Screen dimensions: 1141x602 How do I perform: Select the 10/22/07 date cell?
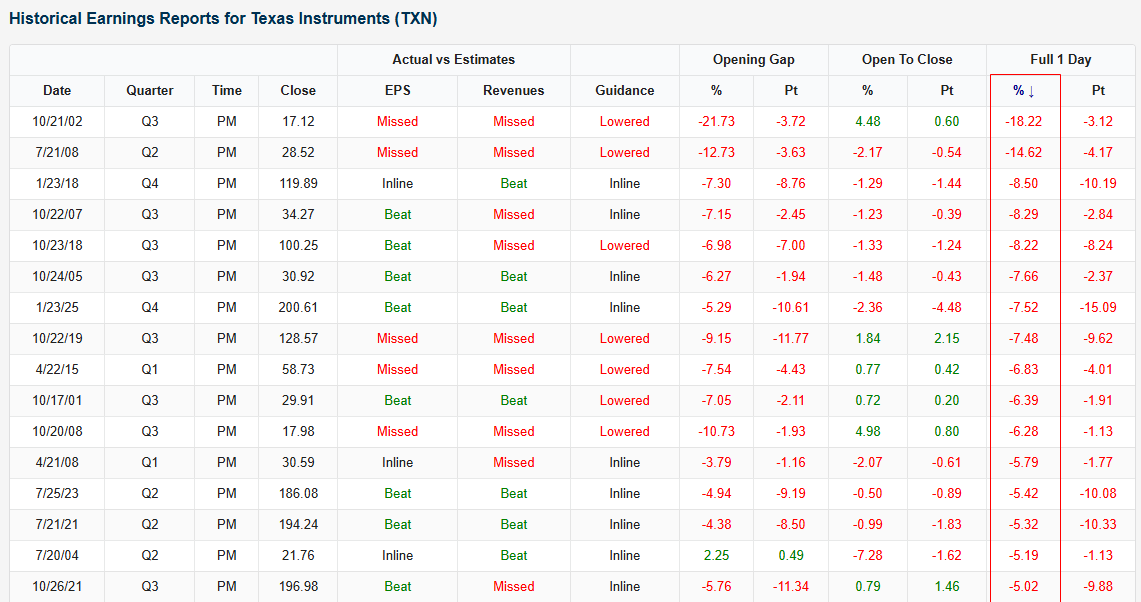tap(57, 215)
